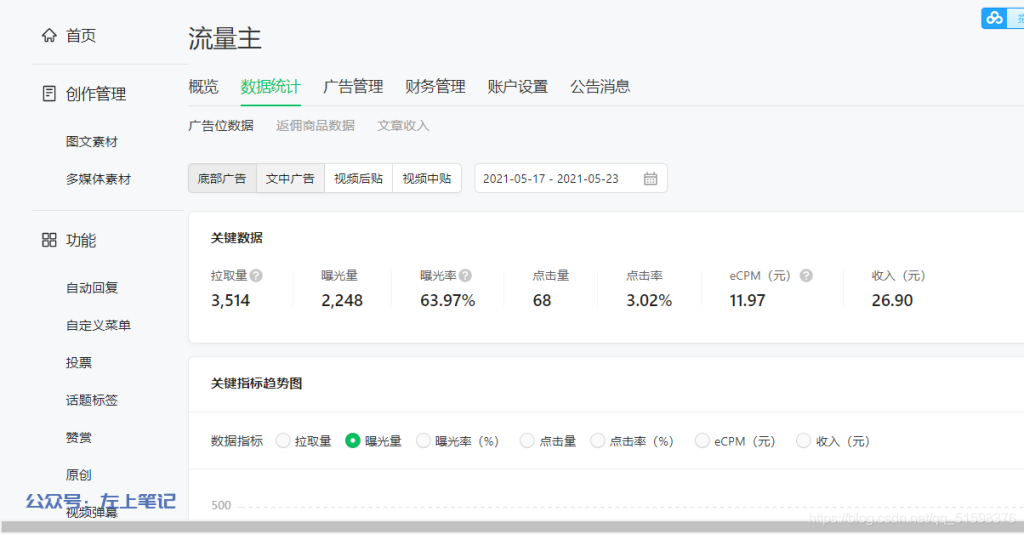The image size is (1024, 534).
Task: Click the 创作管理 document icon
Action: [49, 93]
